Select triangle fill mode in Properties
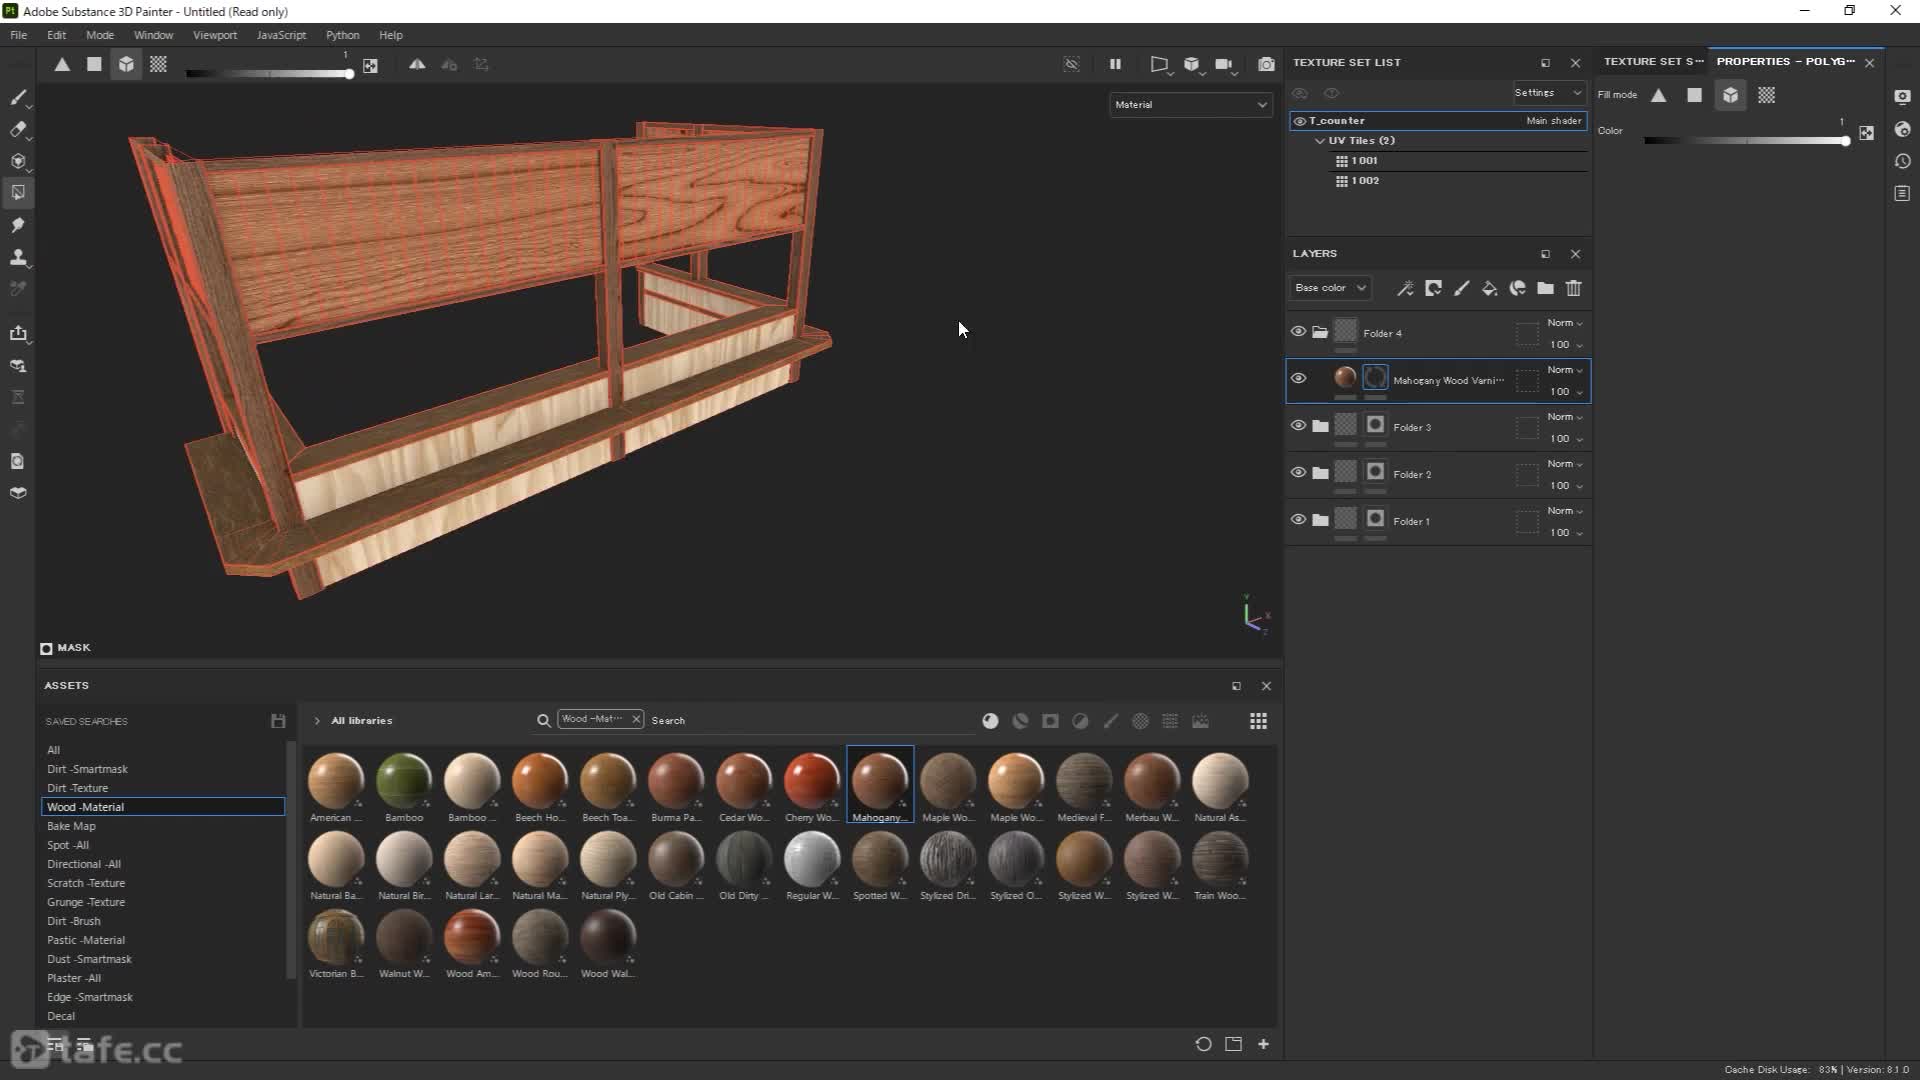Viewport: 1920px width, 1080px height. (x=1658, y=95)
